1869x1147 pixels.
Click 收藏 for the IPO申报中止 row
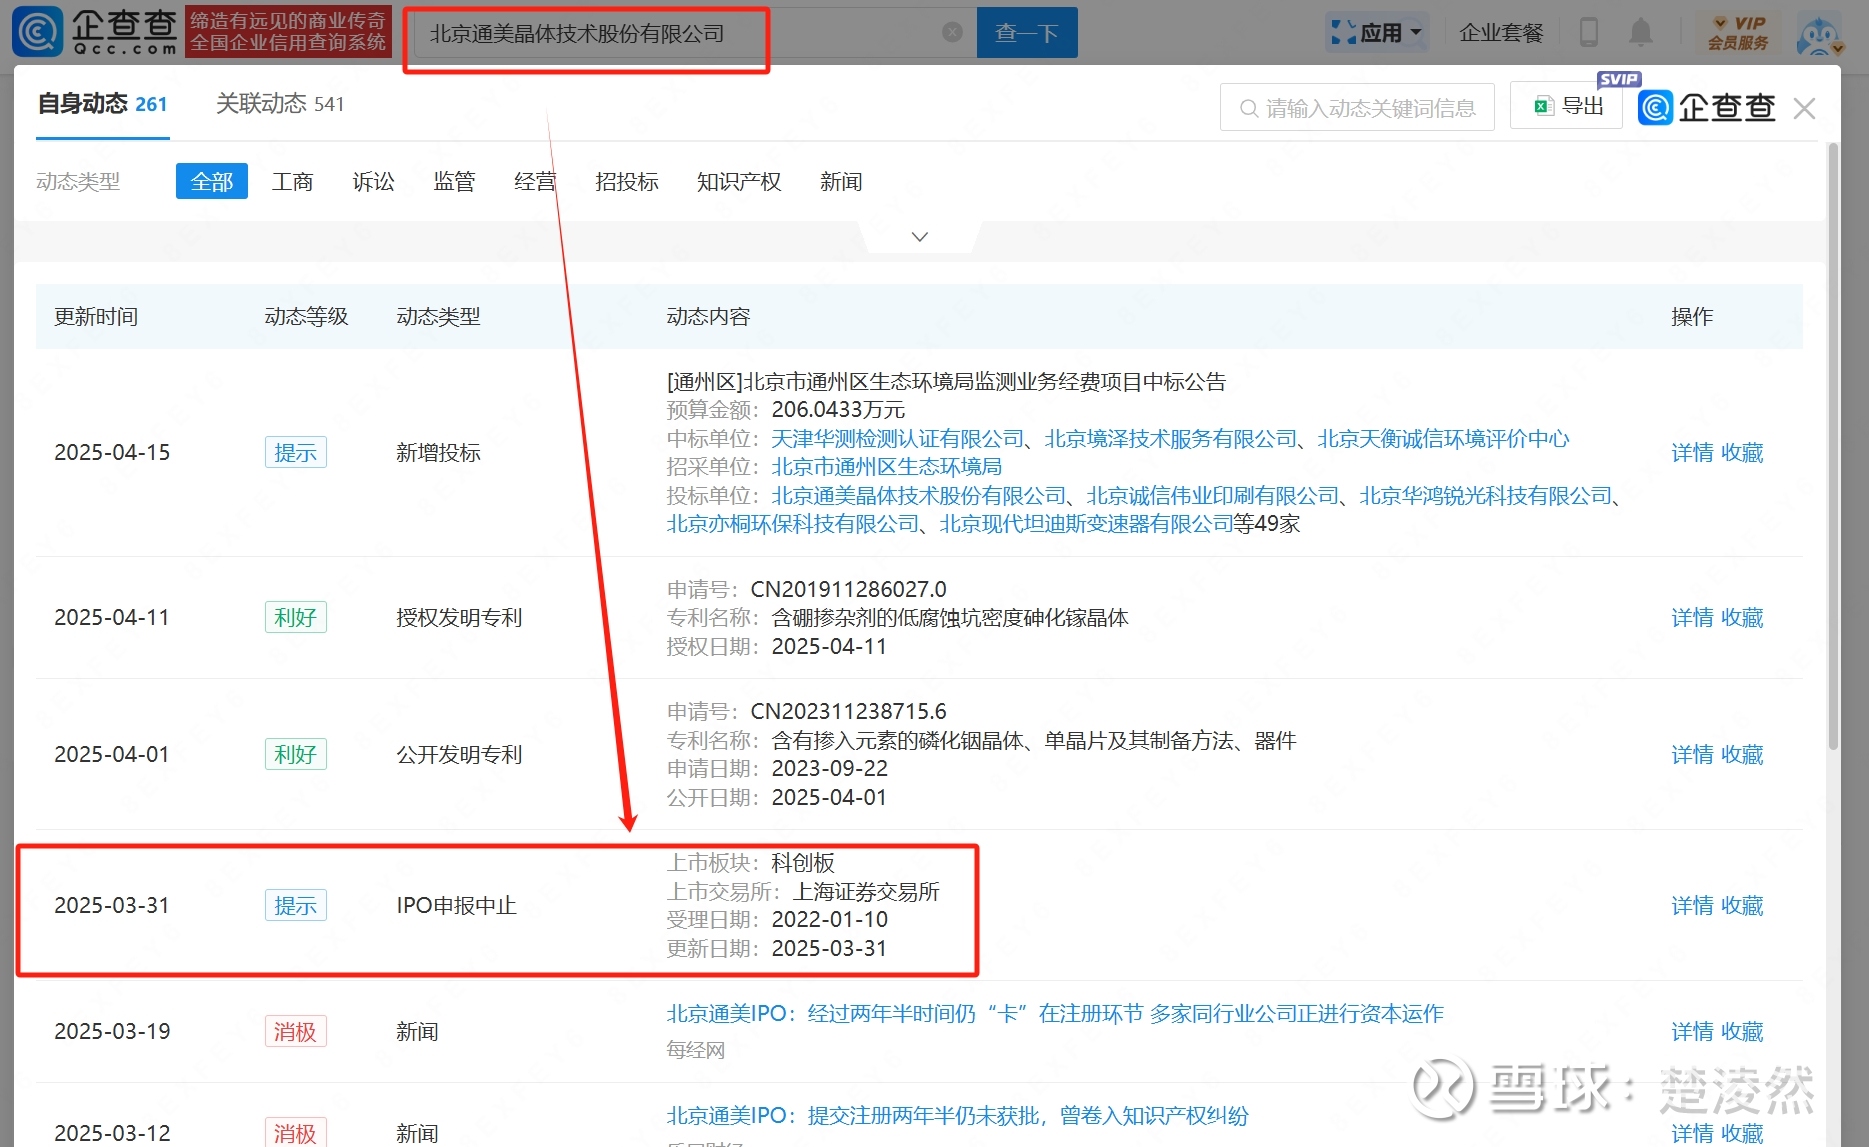pos(1742,906)
